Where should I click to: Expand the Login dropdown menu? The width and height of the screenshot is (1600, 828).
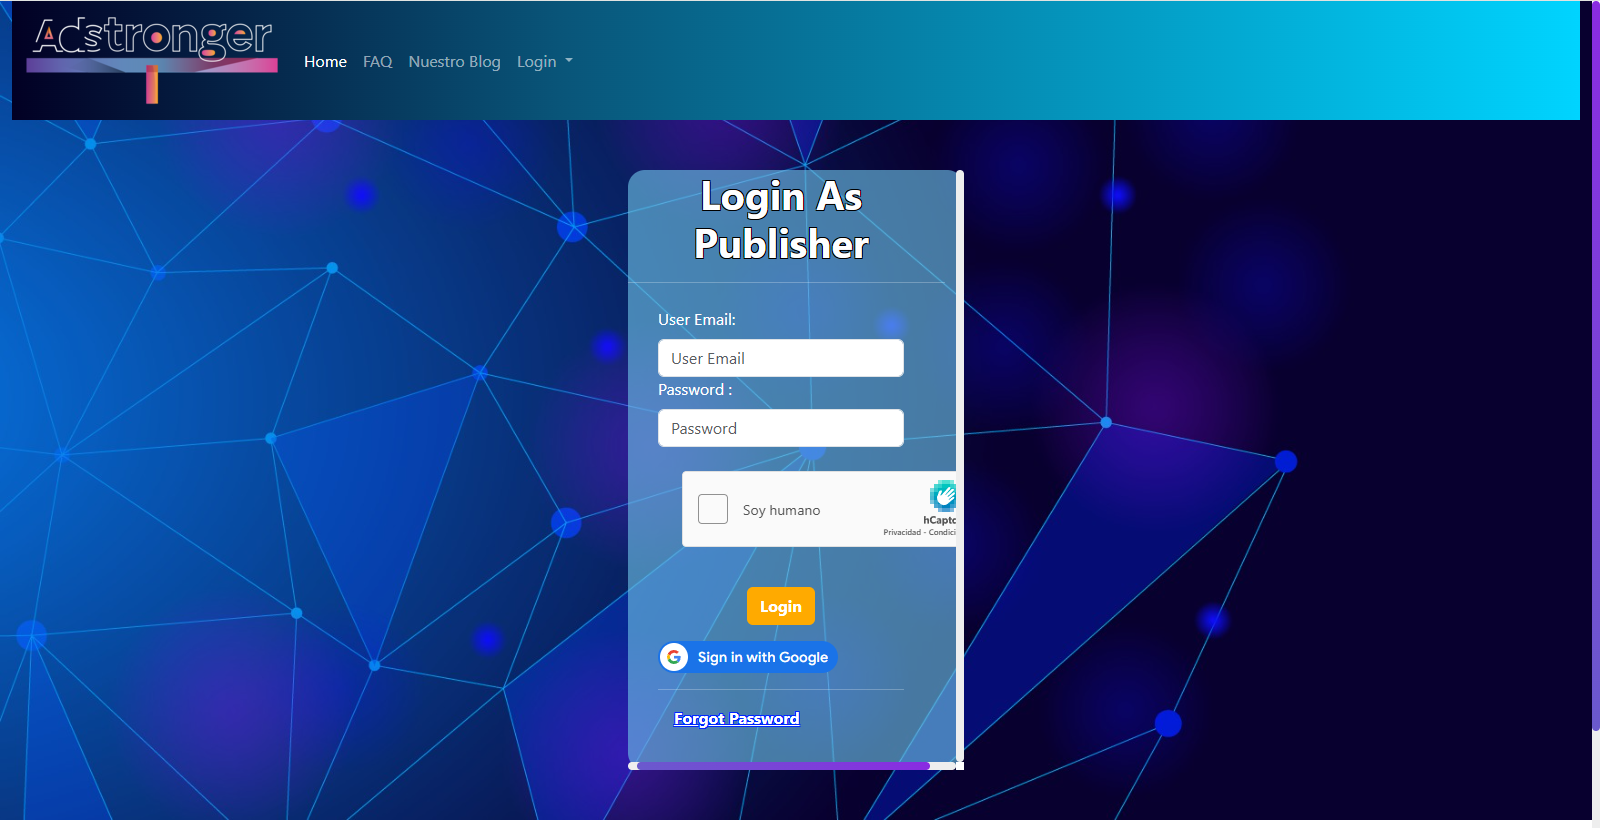[545, 62]
